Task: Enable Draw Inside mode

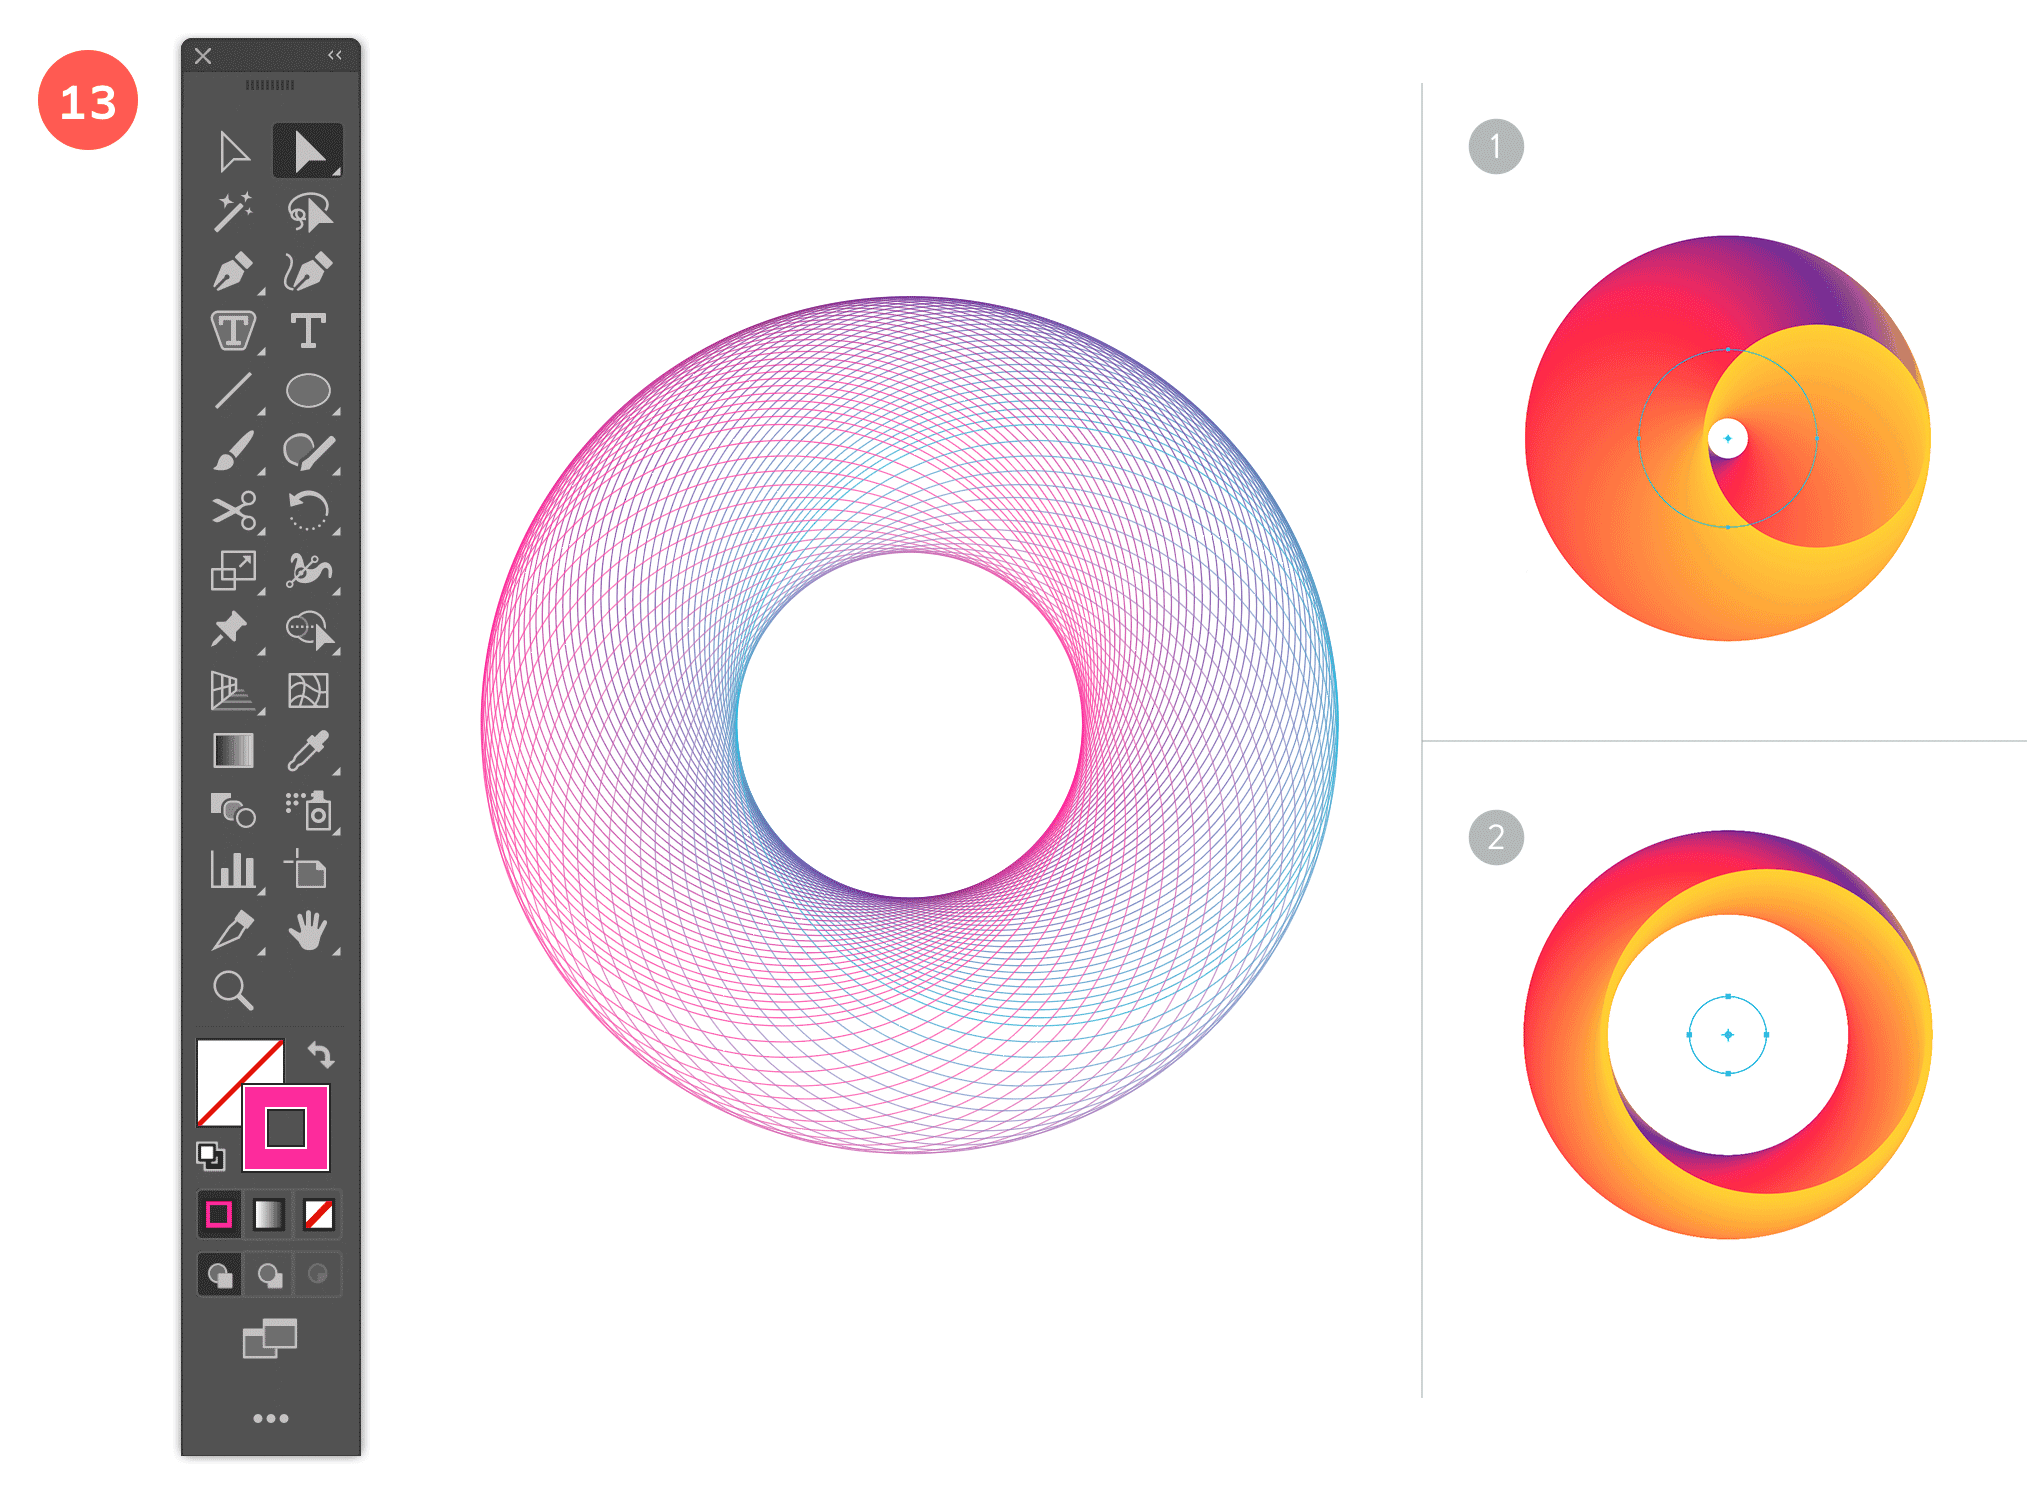Action: [x=318, y=1275]
